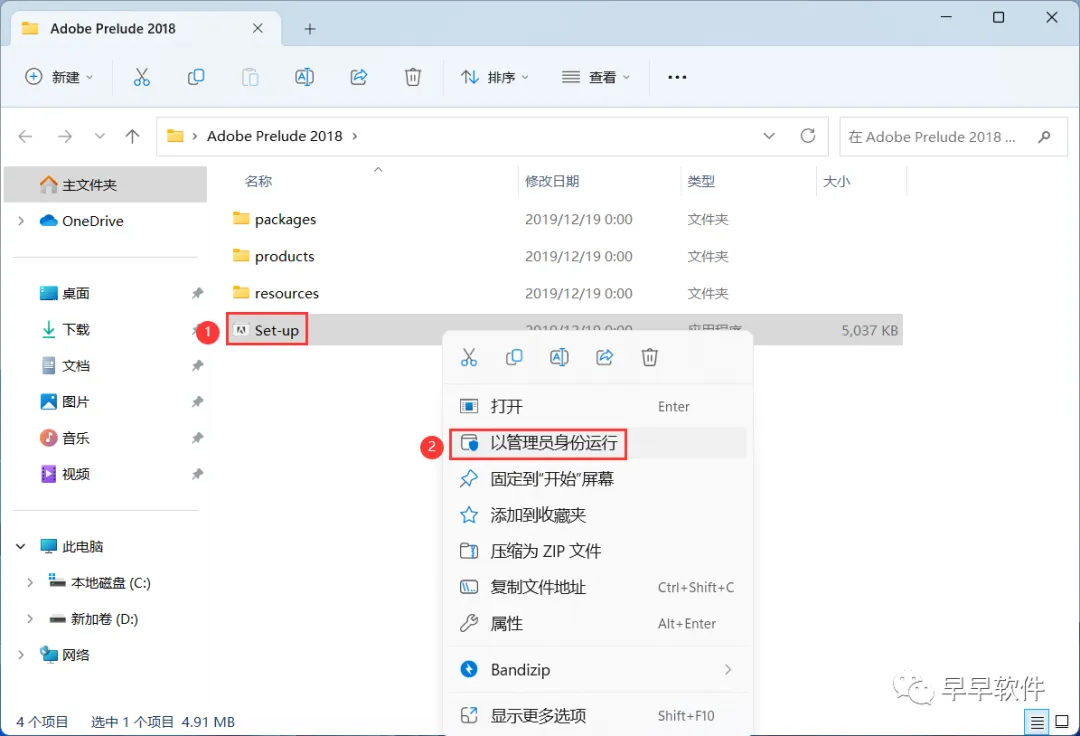Viewport: 1080px width, 736px height.
Task: Choose 属性 in the context menu
Action: pyautogui.click(x=598, y=624)
